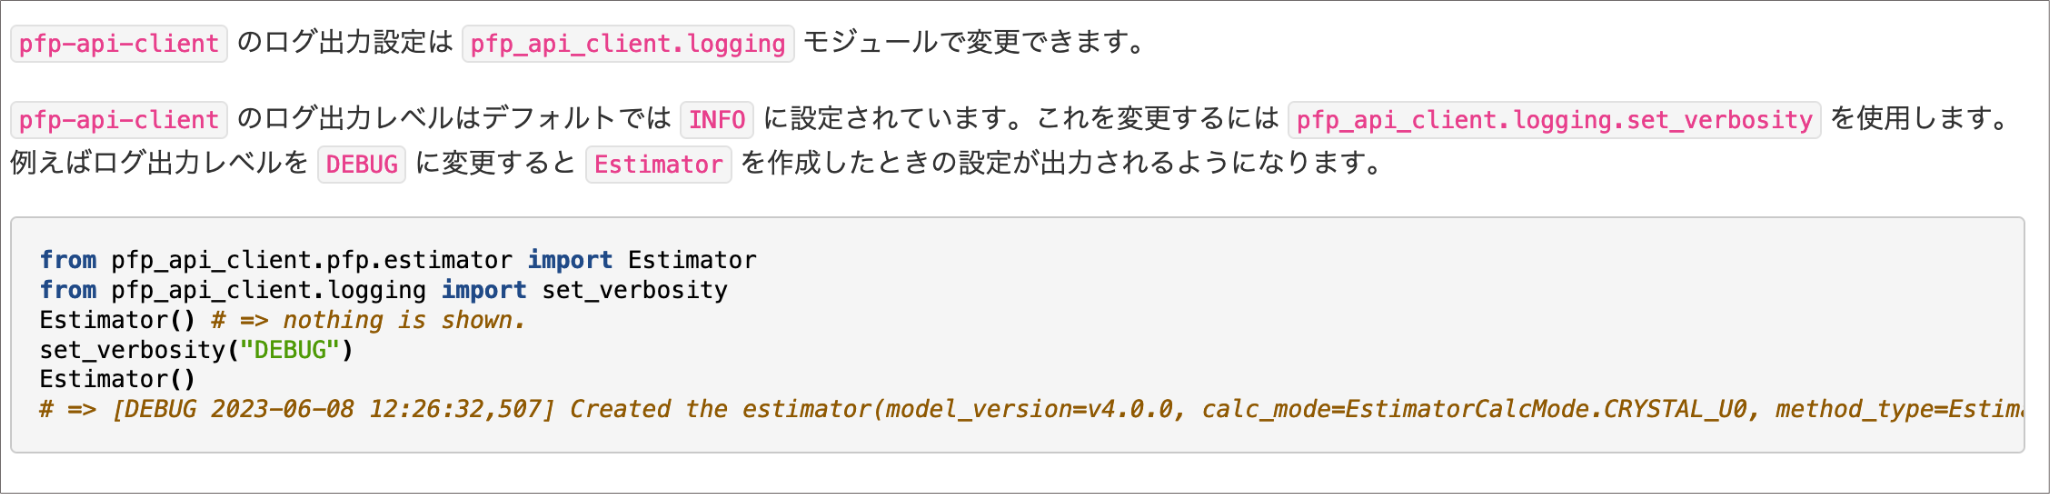Click the INFO inline code label
Image resolution: width=2050 pixels, height=494 pixels.
[x=716, y=120]
